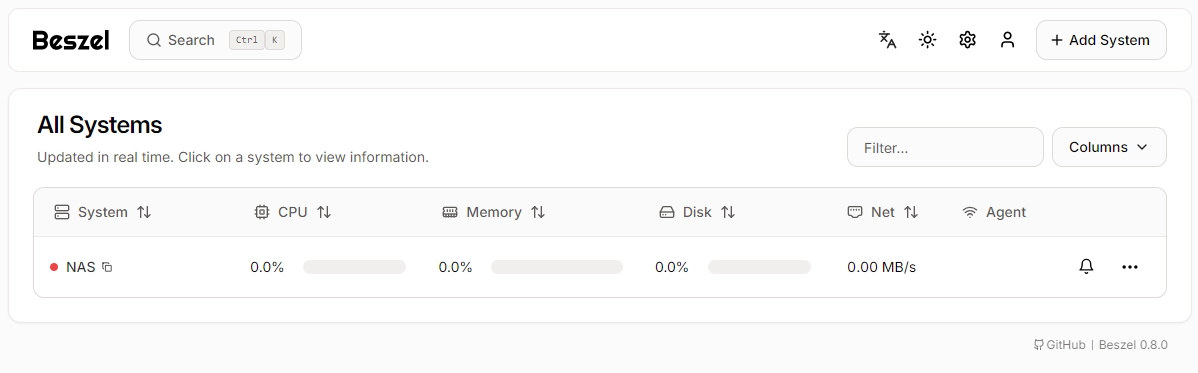Toggle the light/dark theme sun icon
This screenshot has width=1198, height=373.
coord(928,40)
